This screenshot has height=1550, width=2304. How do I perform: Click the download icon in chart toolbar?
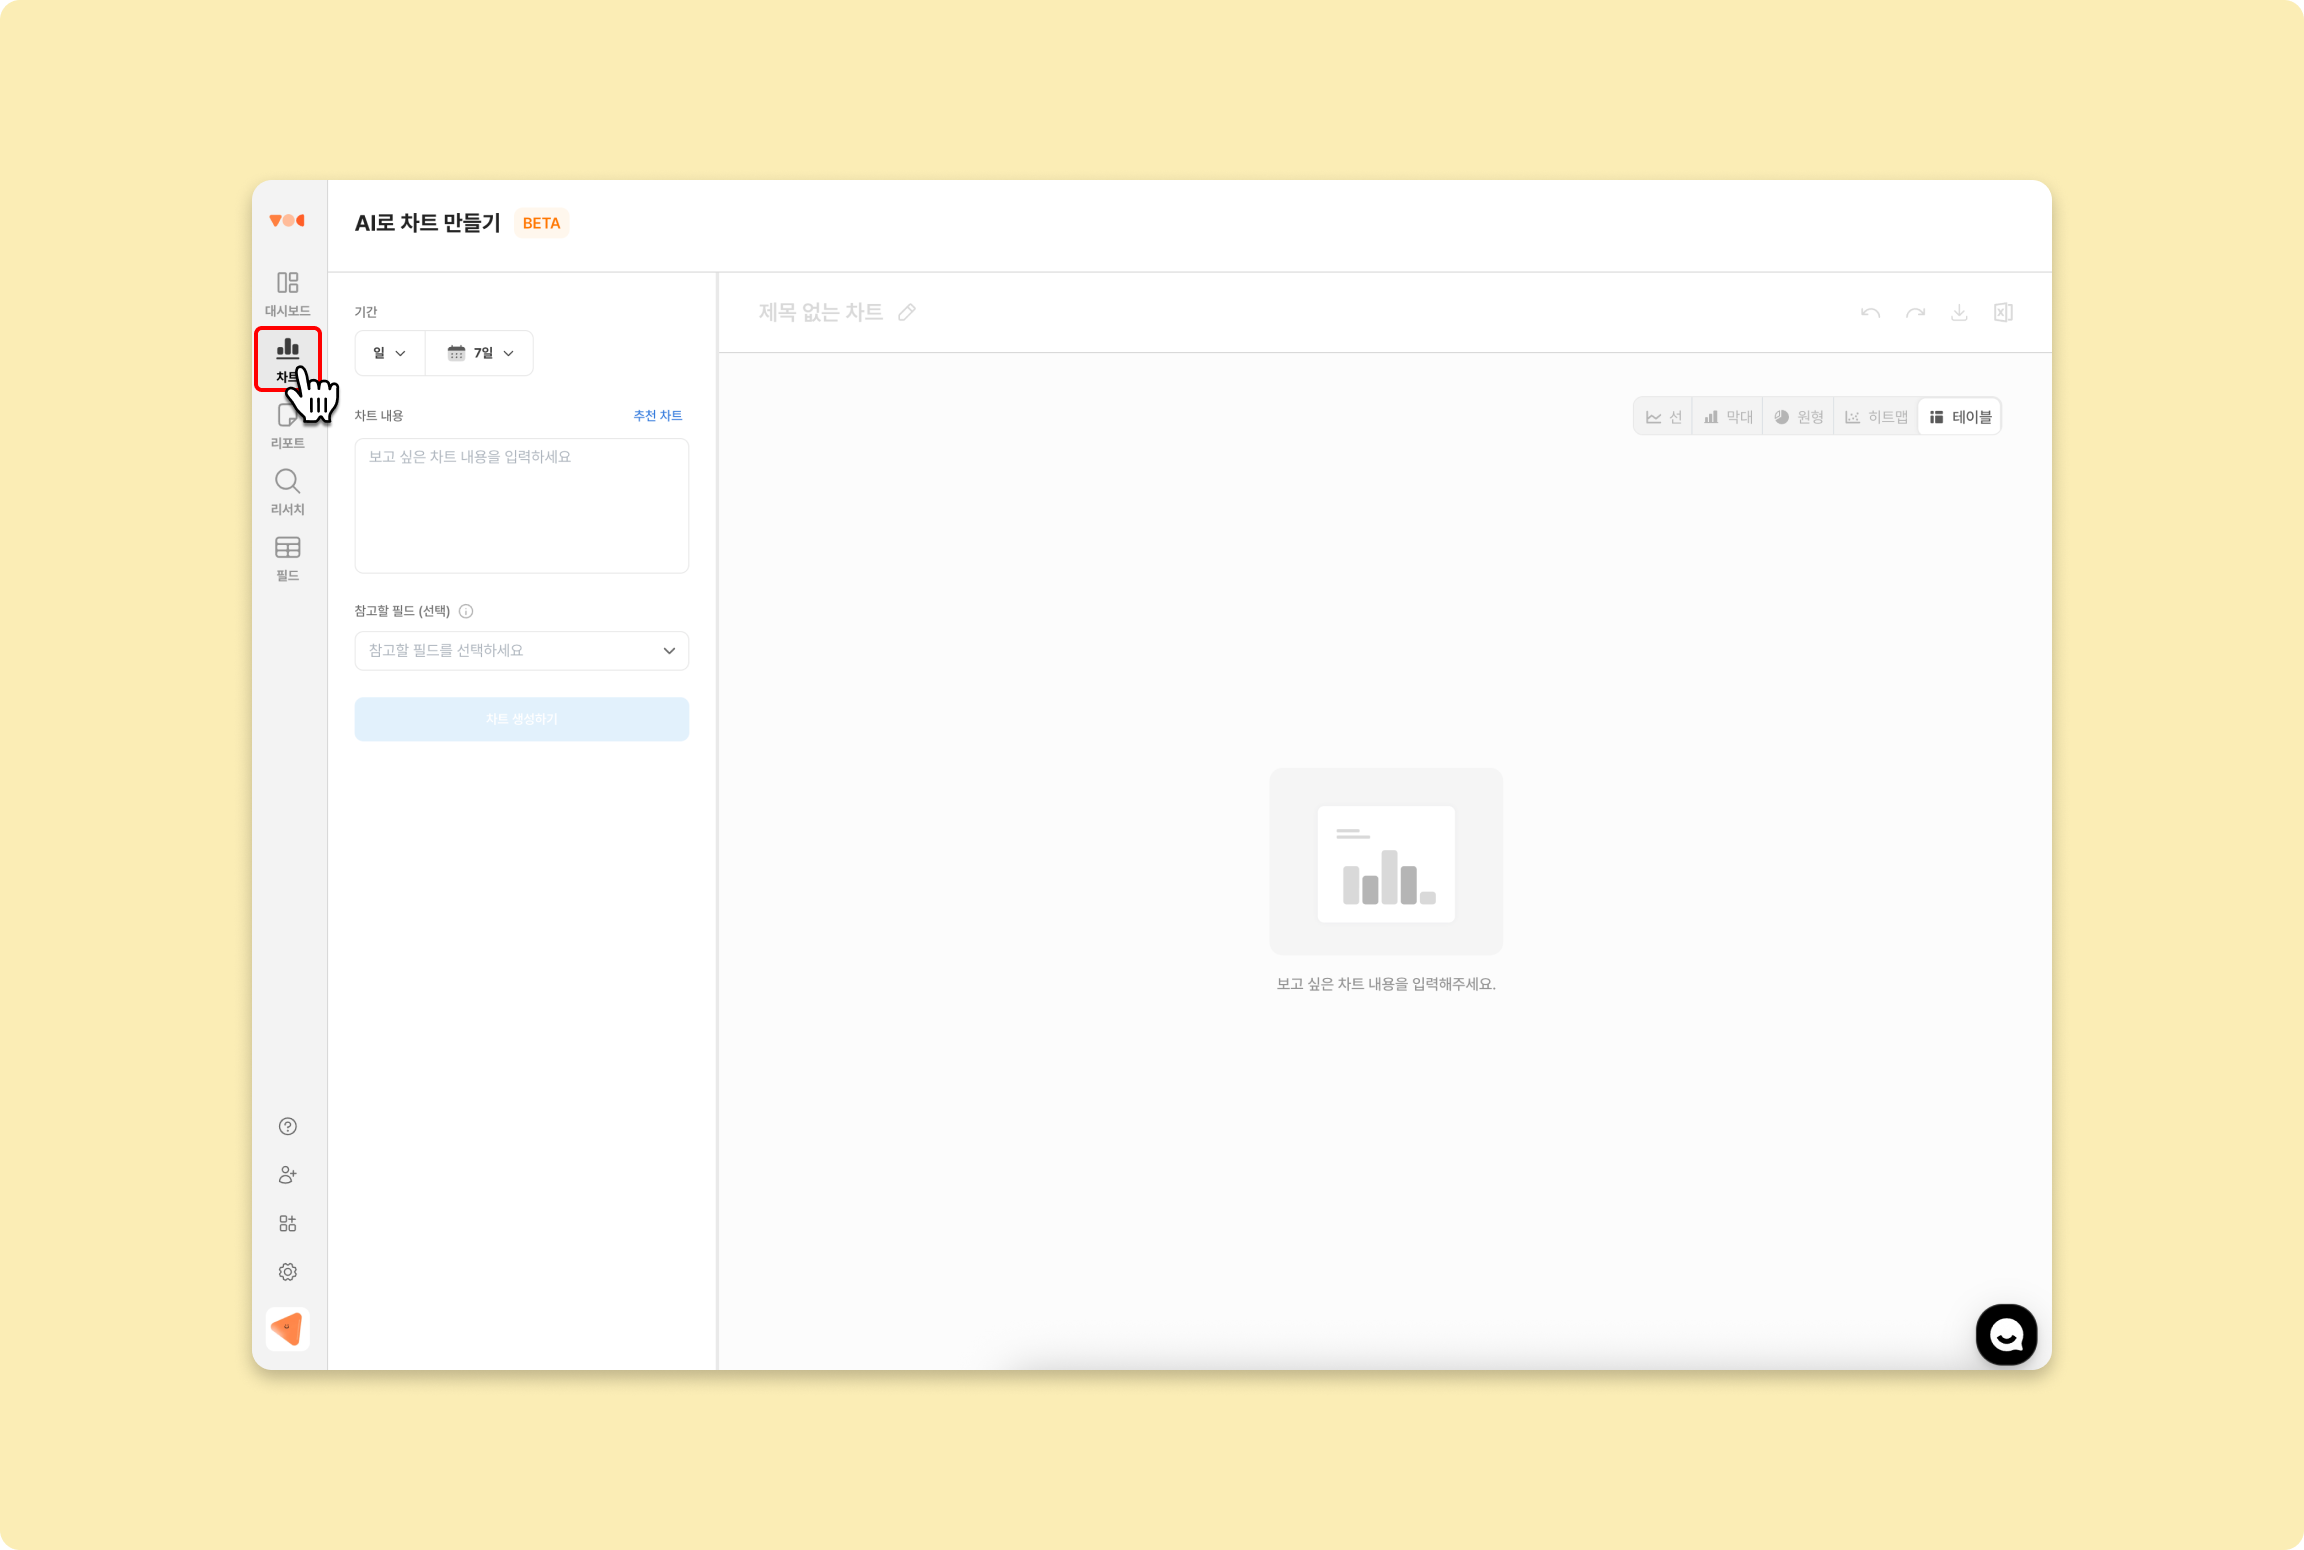pos(1959,313)
